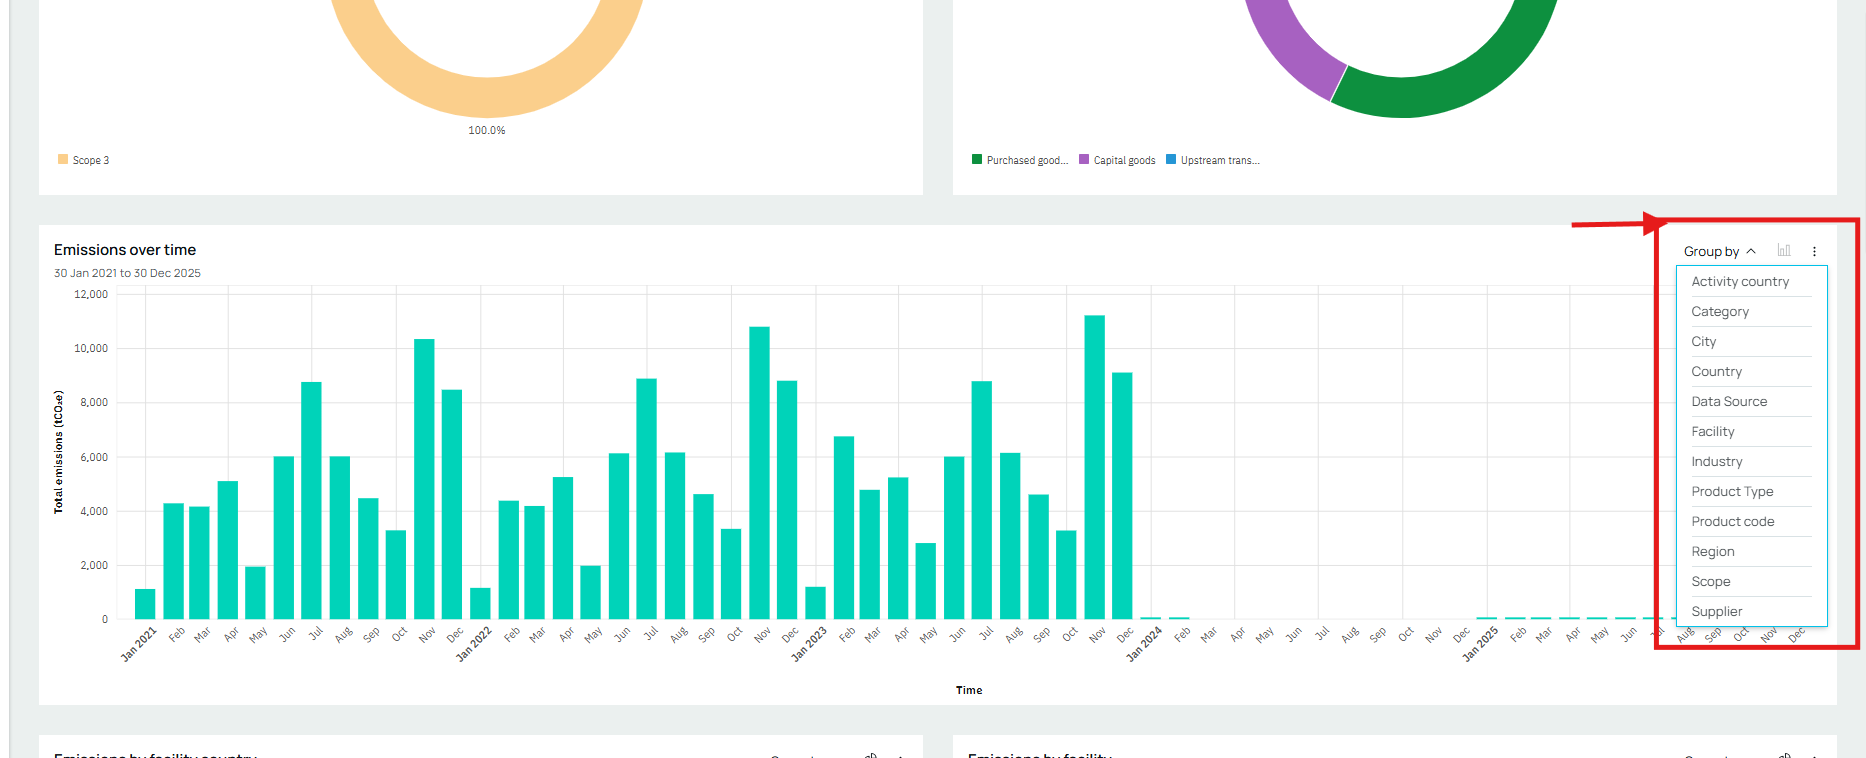Toggle the purple Capital goods legend

click(x=1118, y=160)
